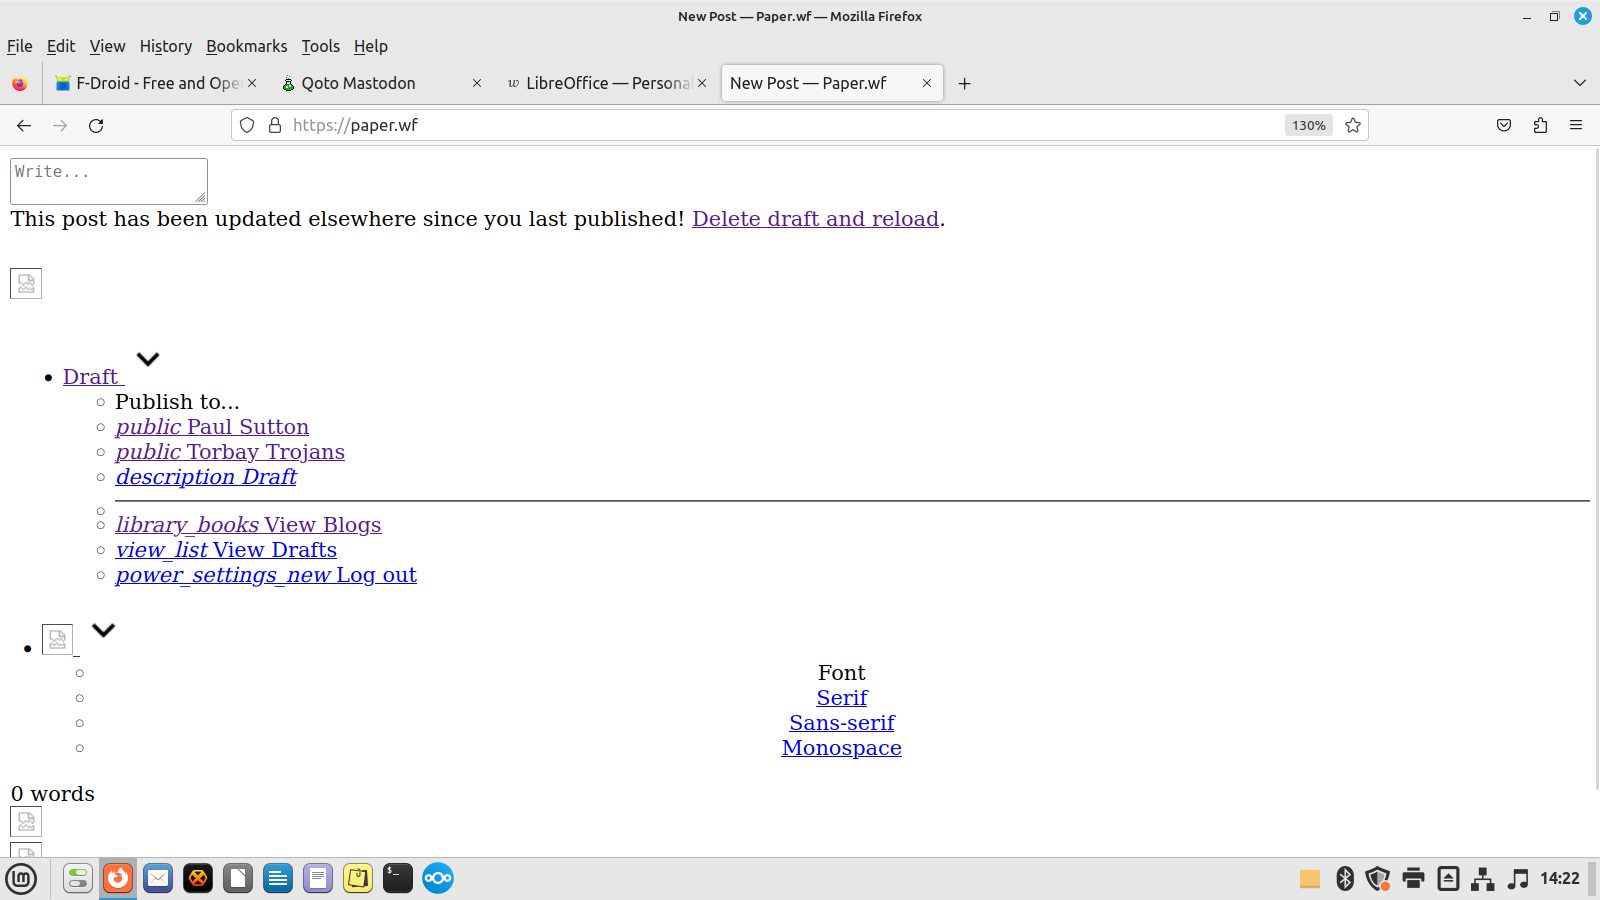This screenshot has width=1600, height=900.
Task: Expand the font options chevron
Action: 103,630
